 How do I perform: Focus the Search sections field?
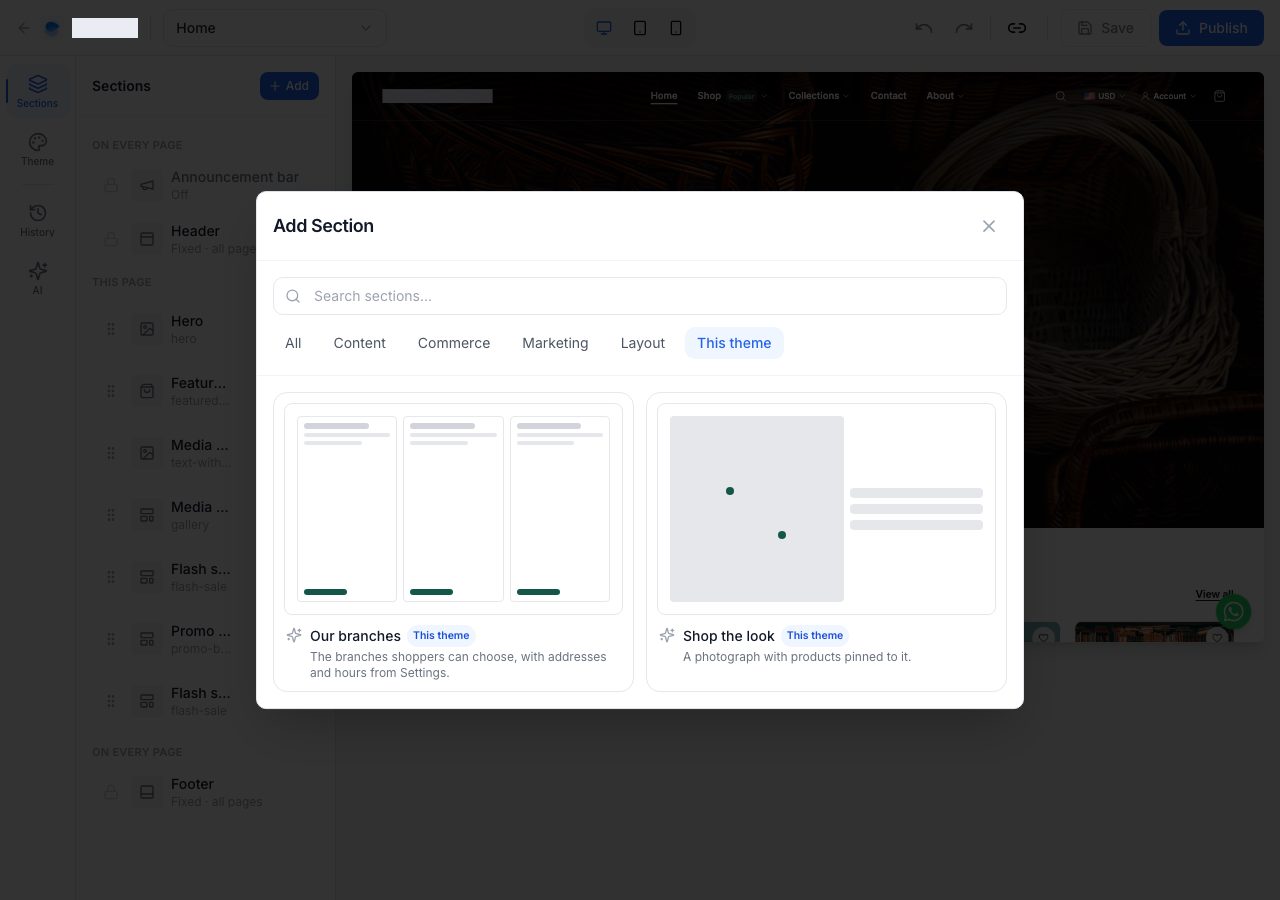[x=640, y=296]
